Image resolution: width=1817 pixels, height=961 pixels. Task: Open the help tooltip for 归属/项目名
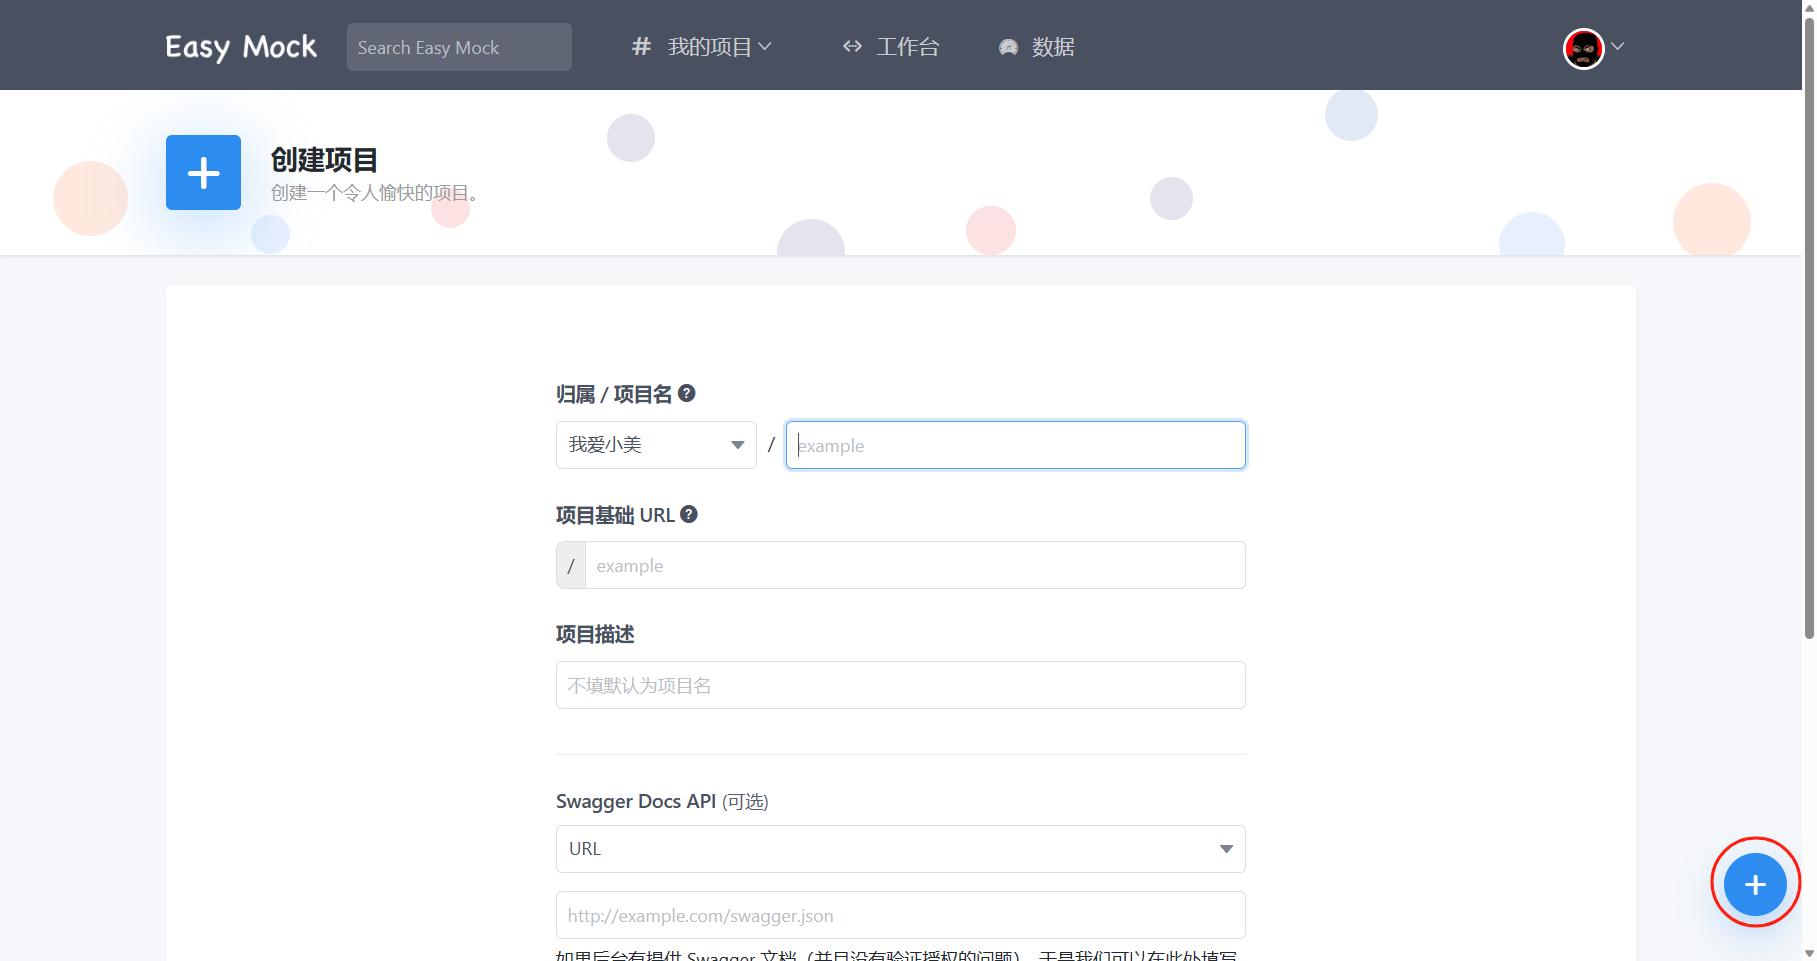687,393
